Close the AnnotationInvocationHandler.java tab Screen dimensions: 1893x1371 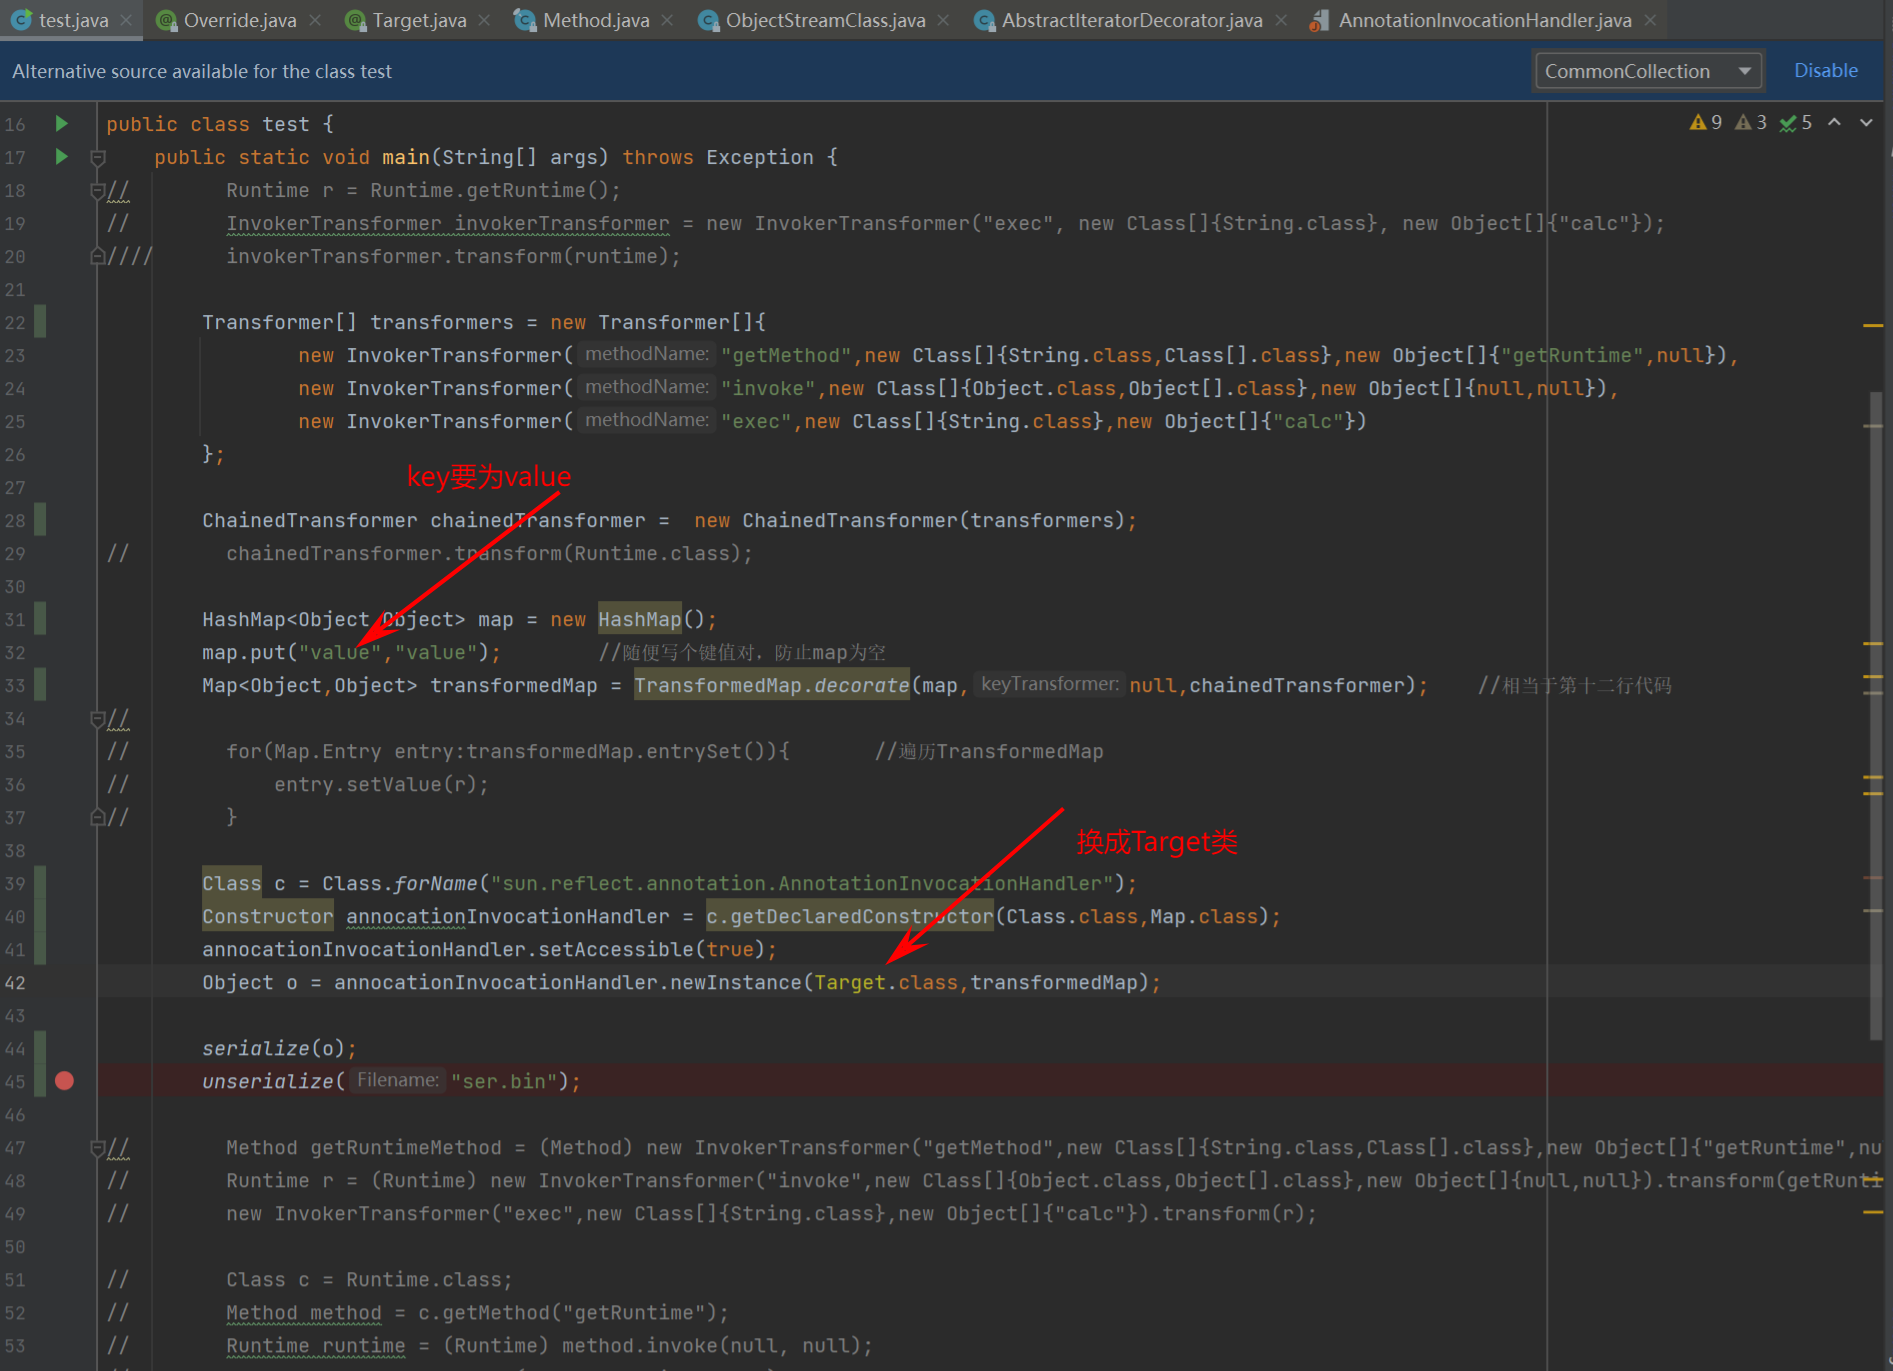(x=1650, y=20)
